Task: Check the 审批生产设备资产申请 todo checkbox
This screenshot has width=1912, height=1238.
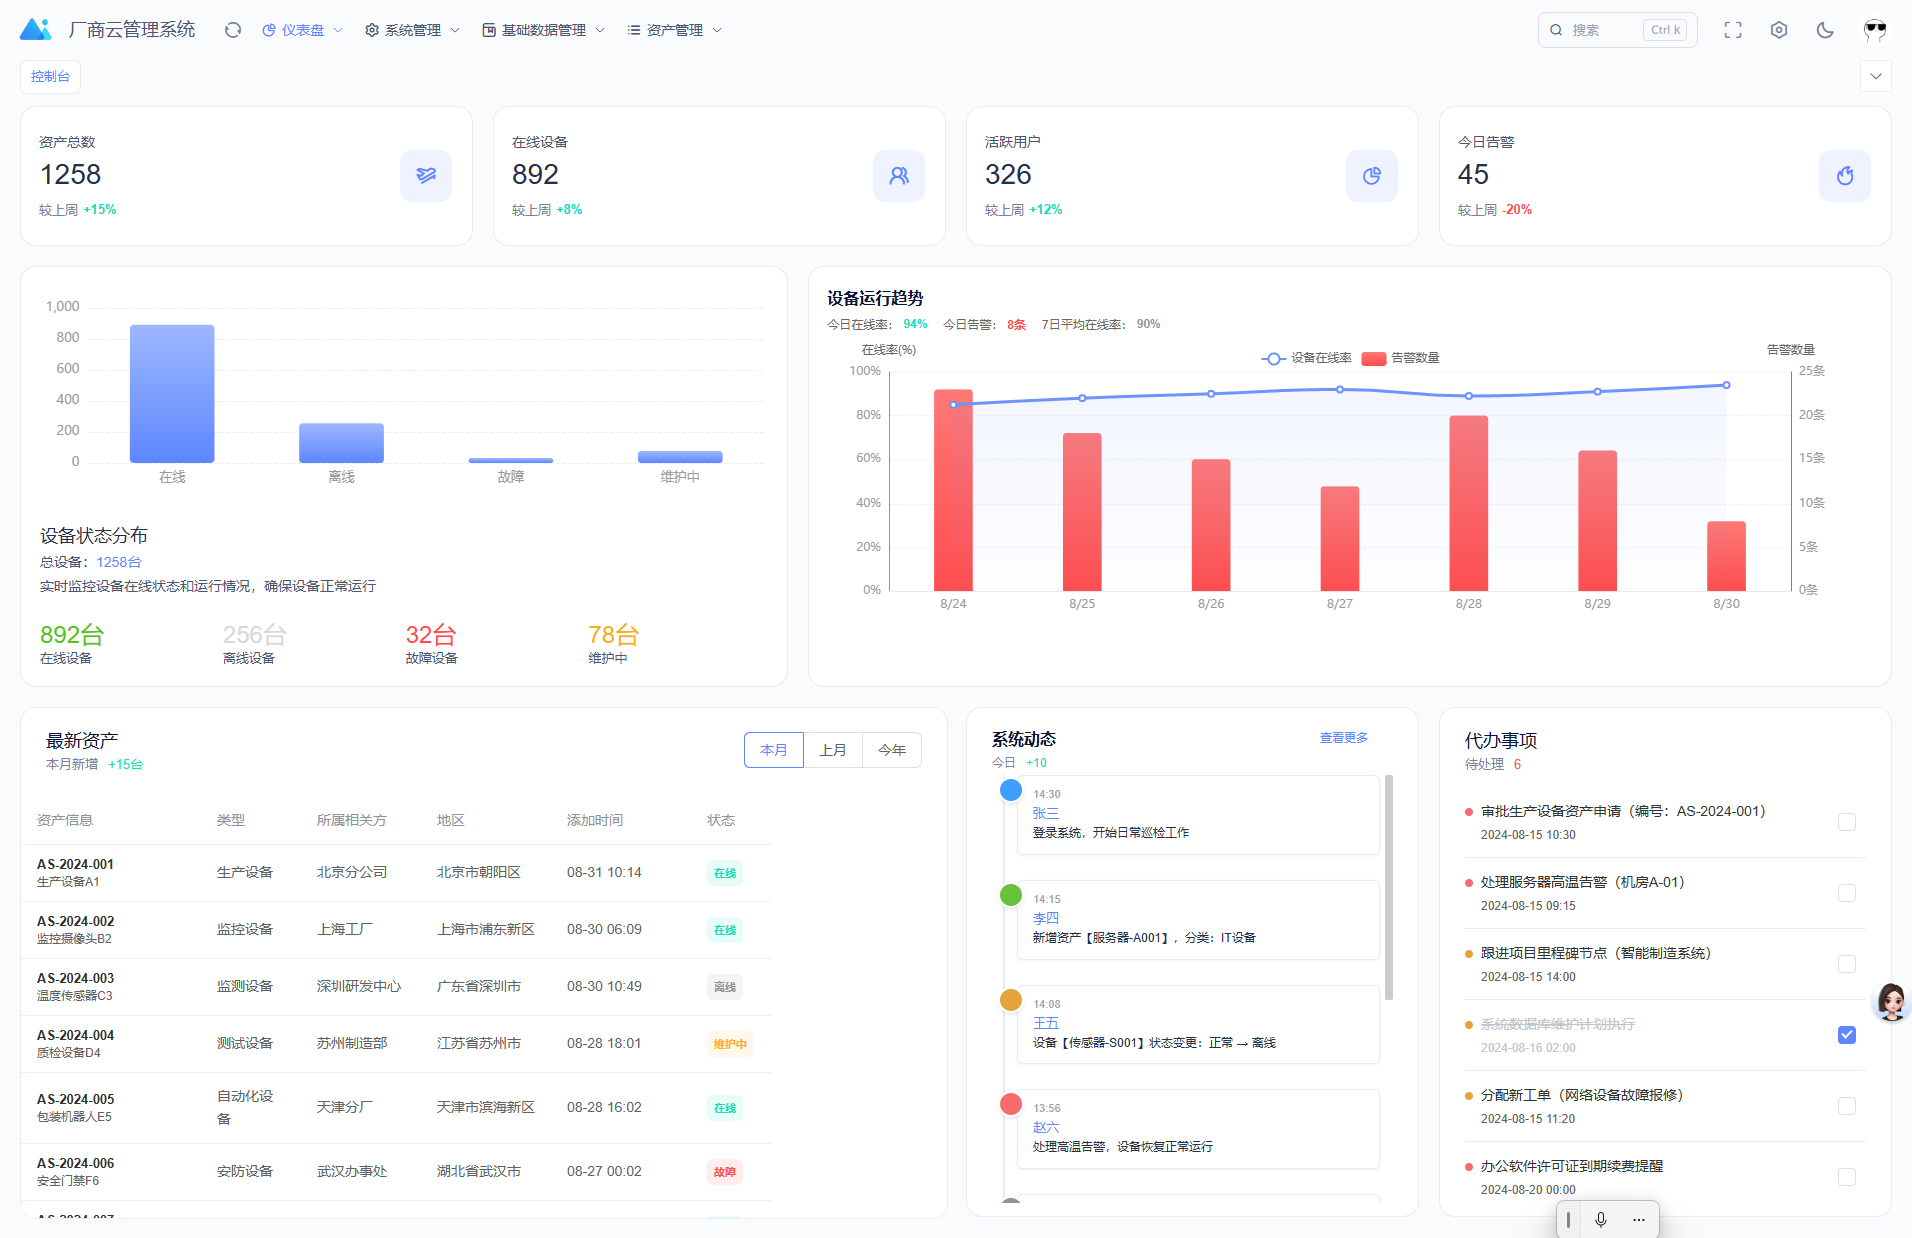Action: (1847, 822)
